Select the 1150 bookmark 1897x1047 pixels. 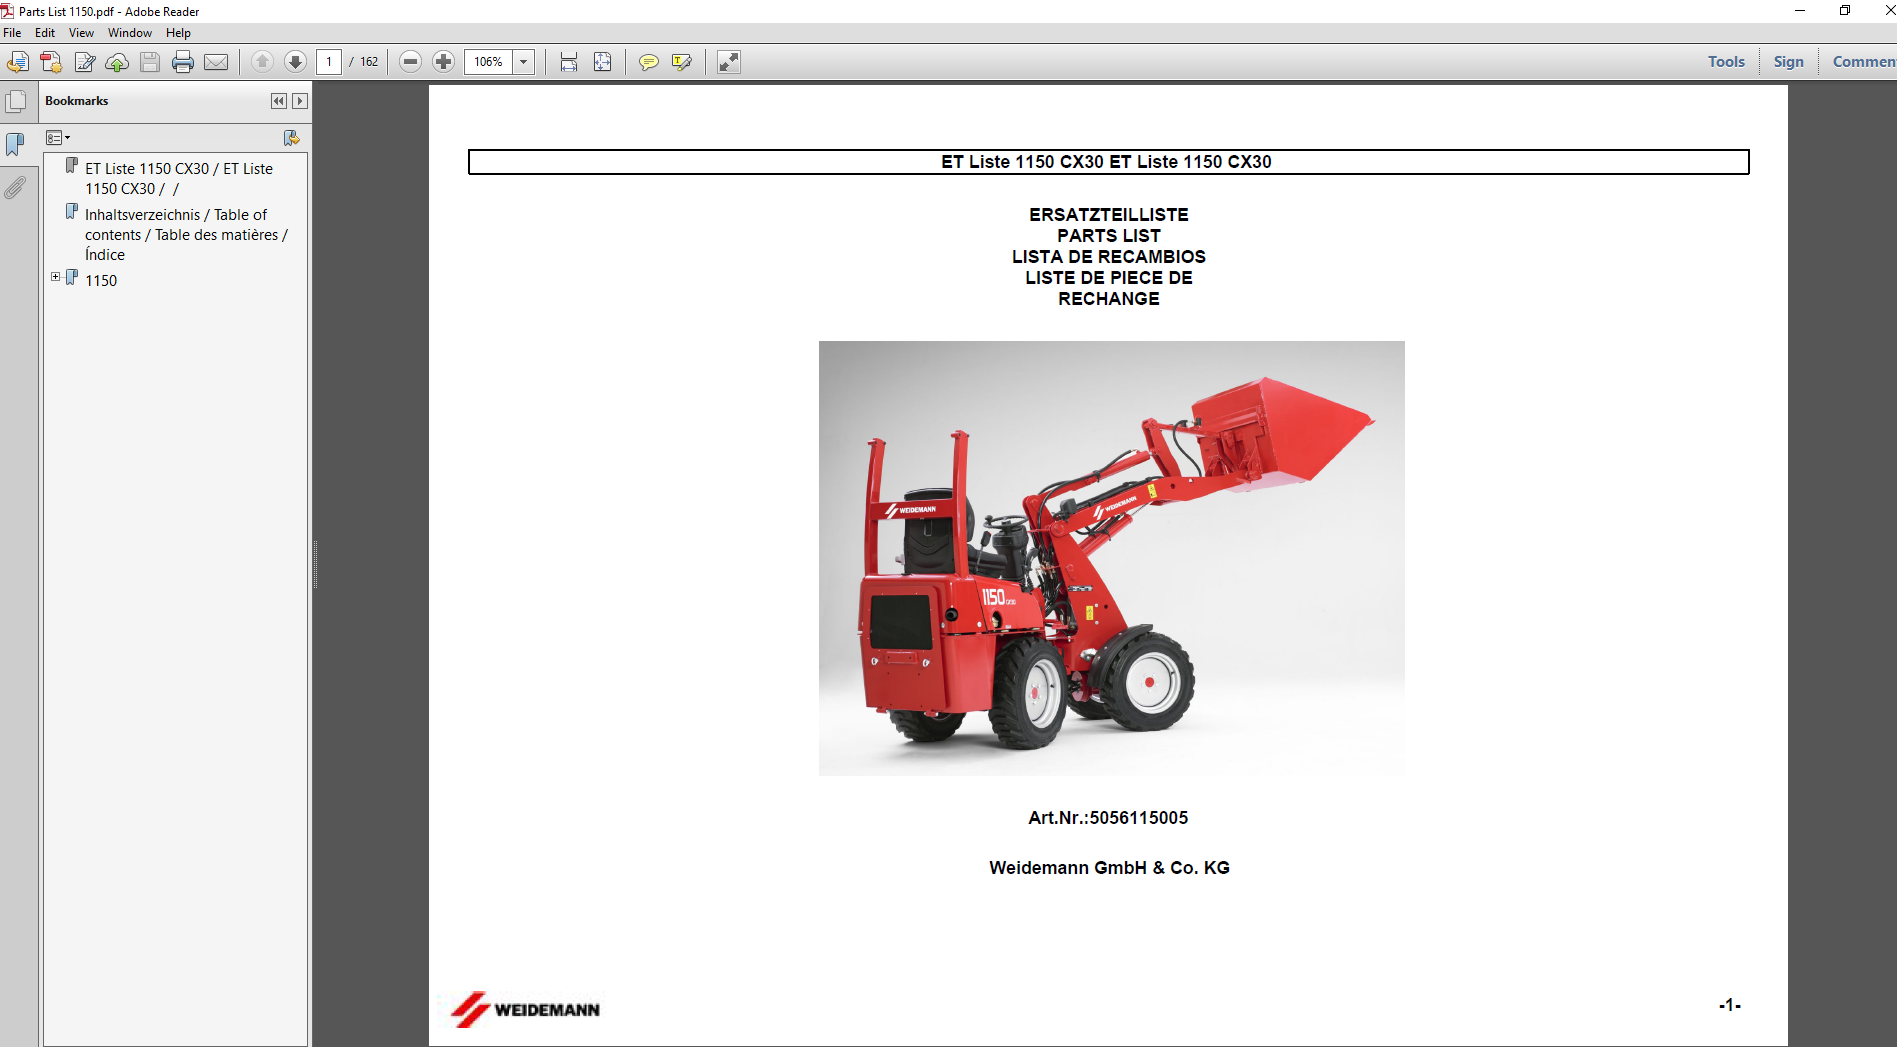pyautogui.click(x=101, y=281)
